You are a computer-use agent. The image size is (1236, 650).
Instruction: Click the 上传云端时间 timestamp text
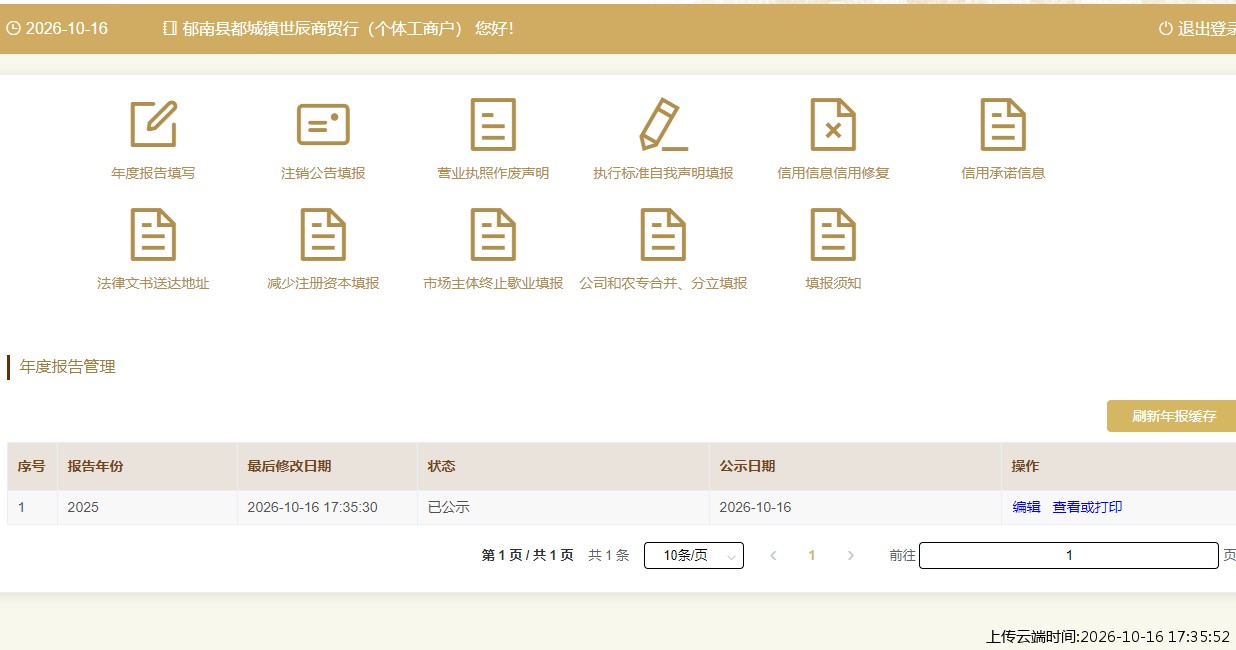tap(1108, 637)
